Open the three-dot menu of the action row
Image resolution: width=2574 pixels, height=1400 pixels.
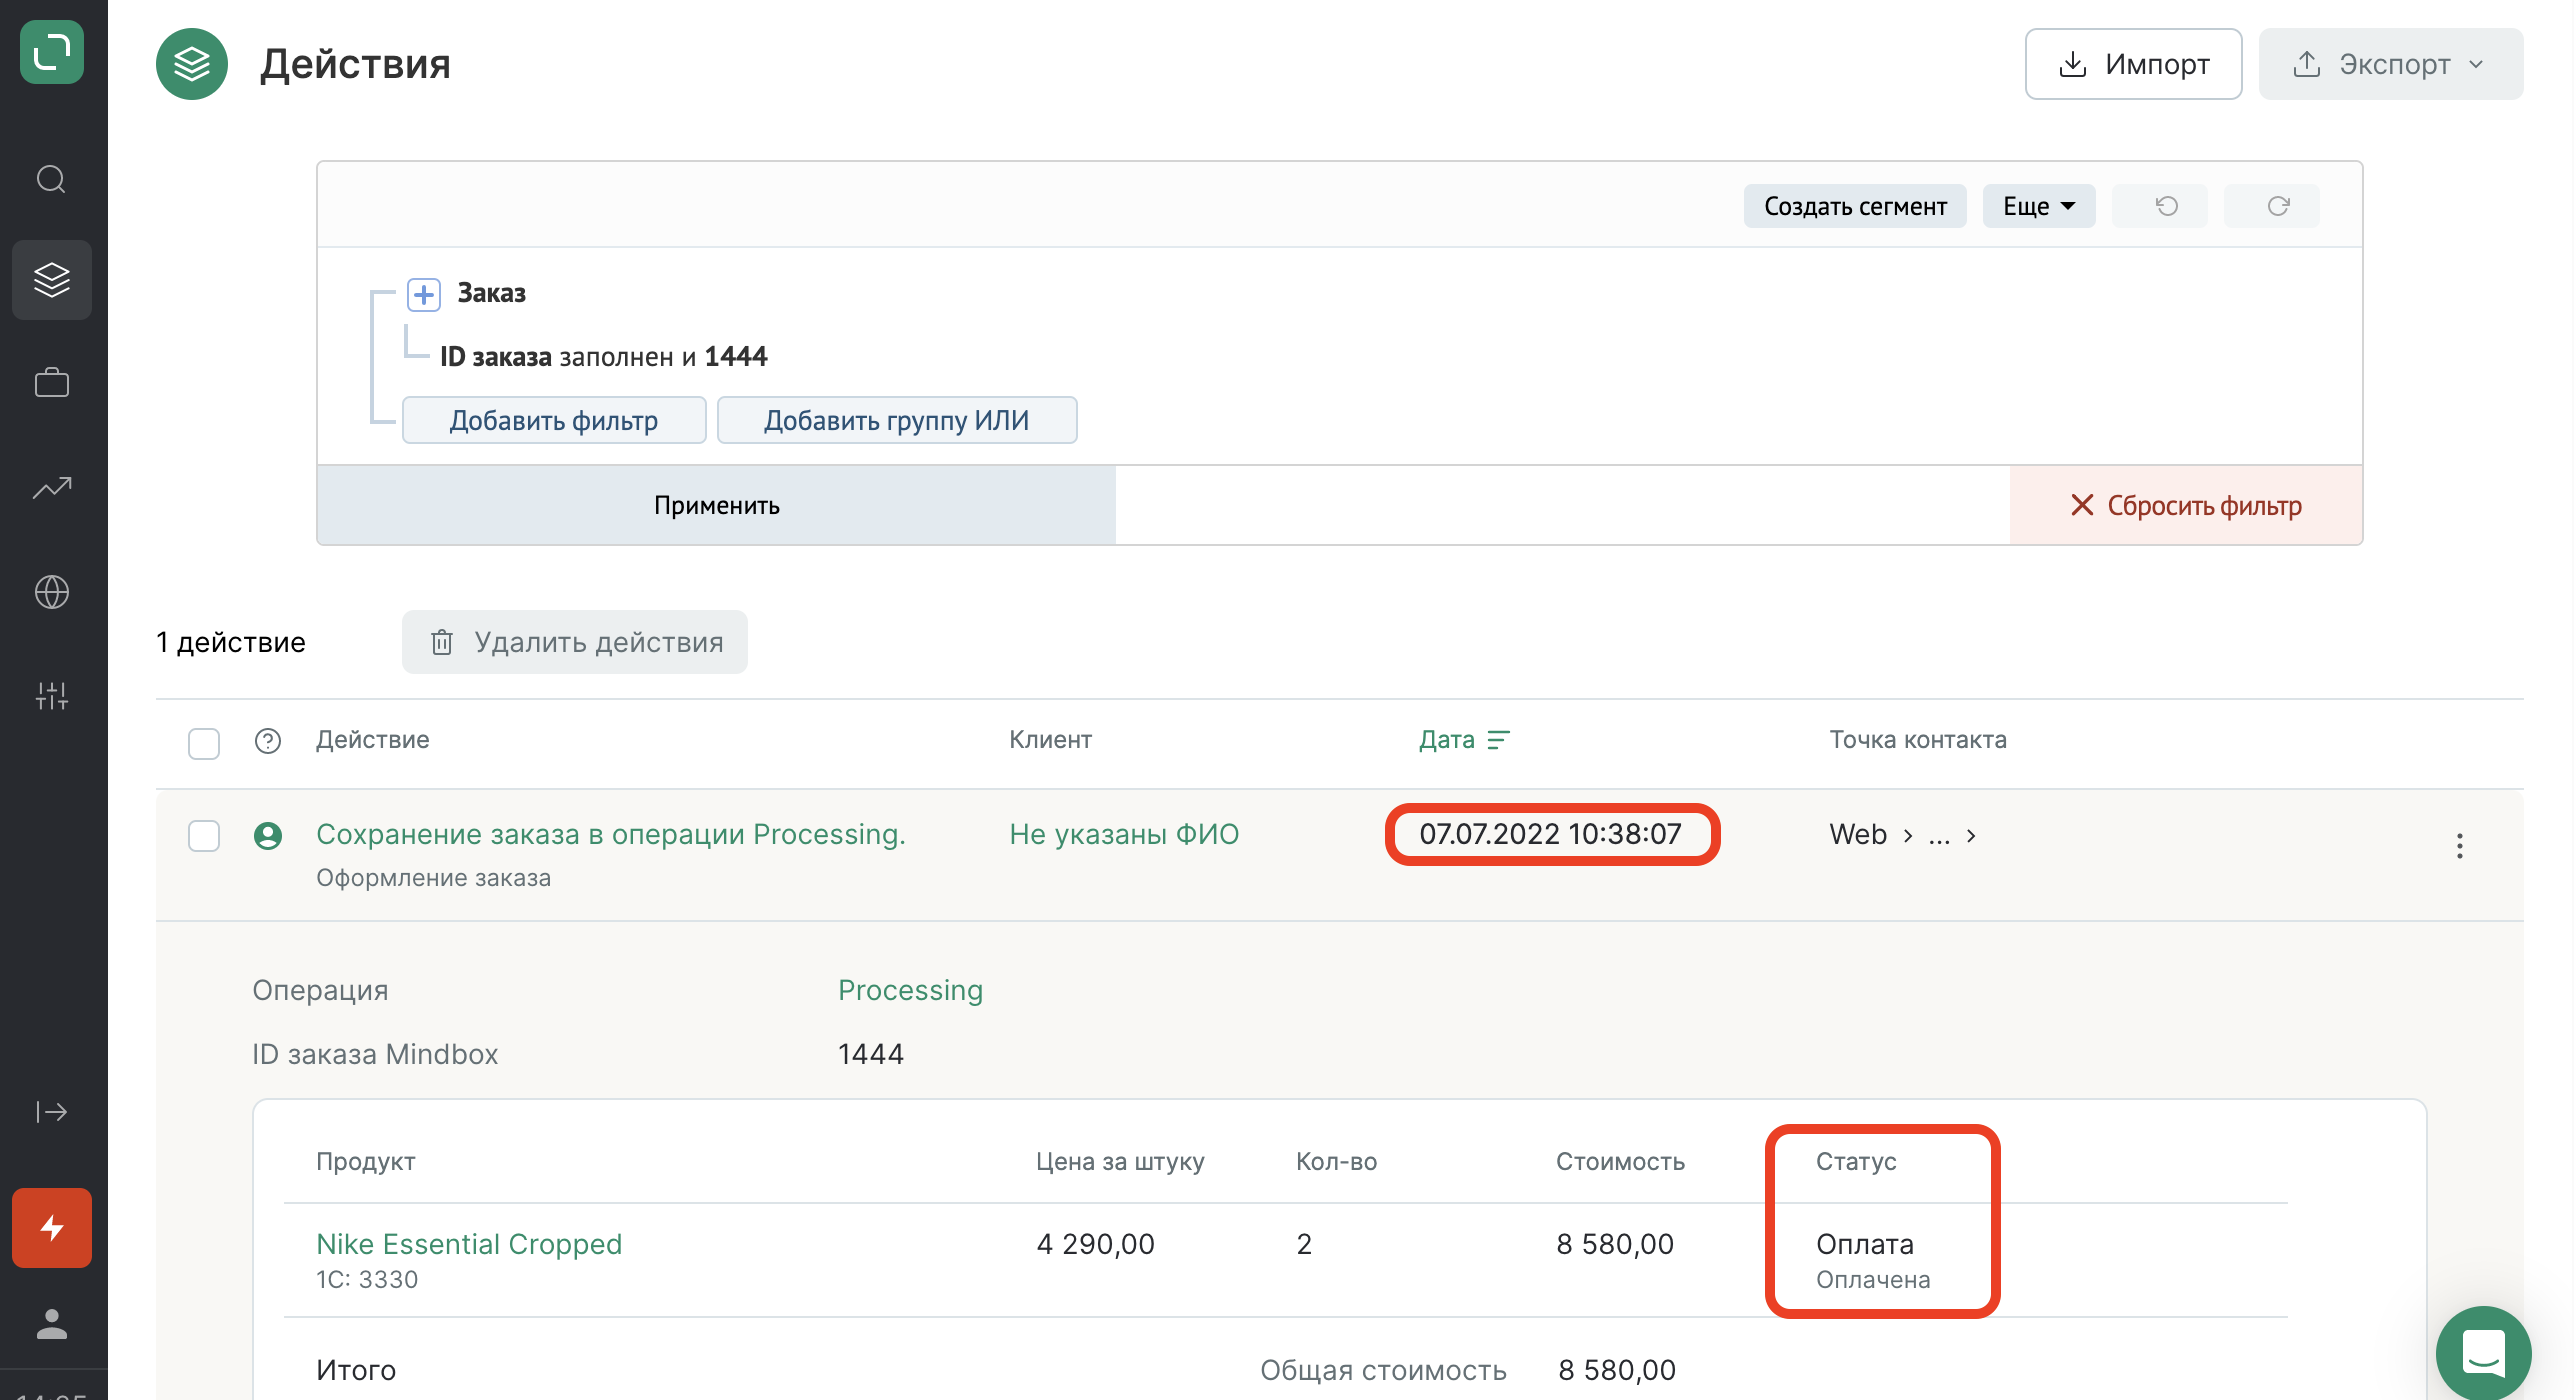pos(2460,846)
